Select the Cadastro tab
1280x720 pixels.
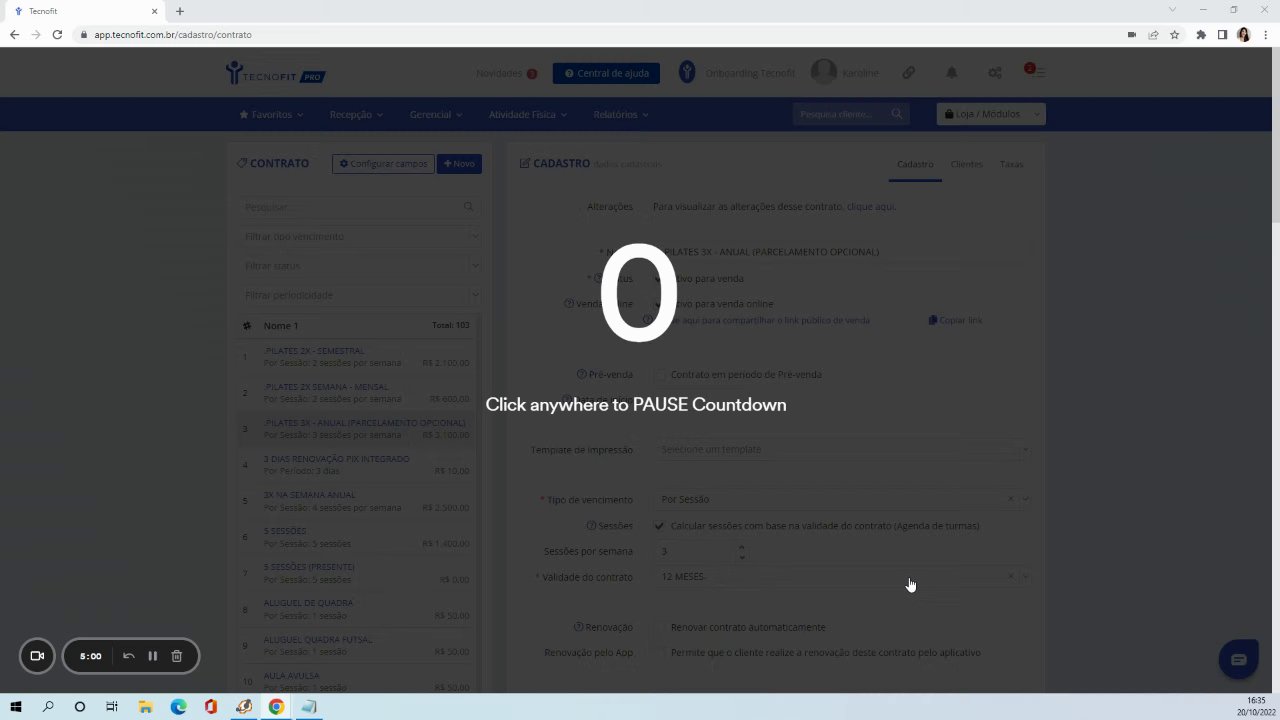915,164
